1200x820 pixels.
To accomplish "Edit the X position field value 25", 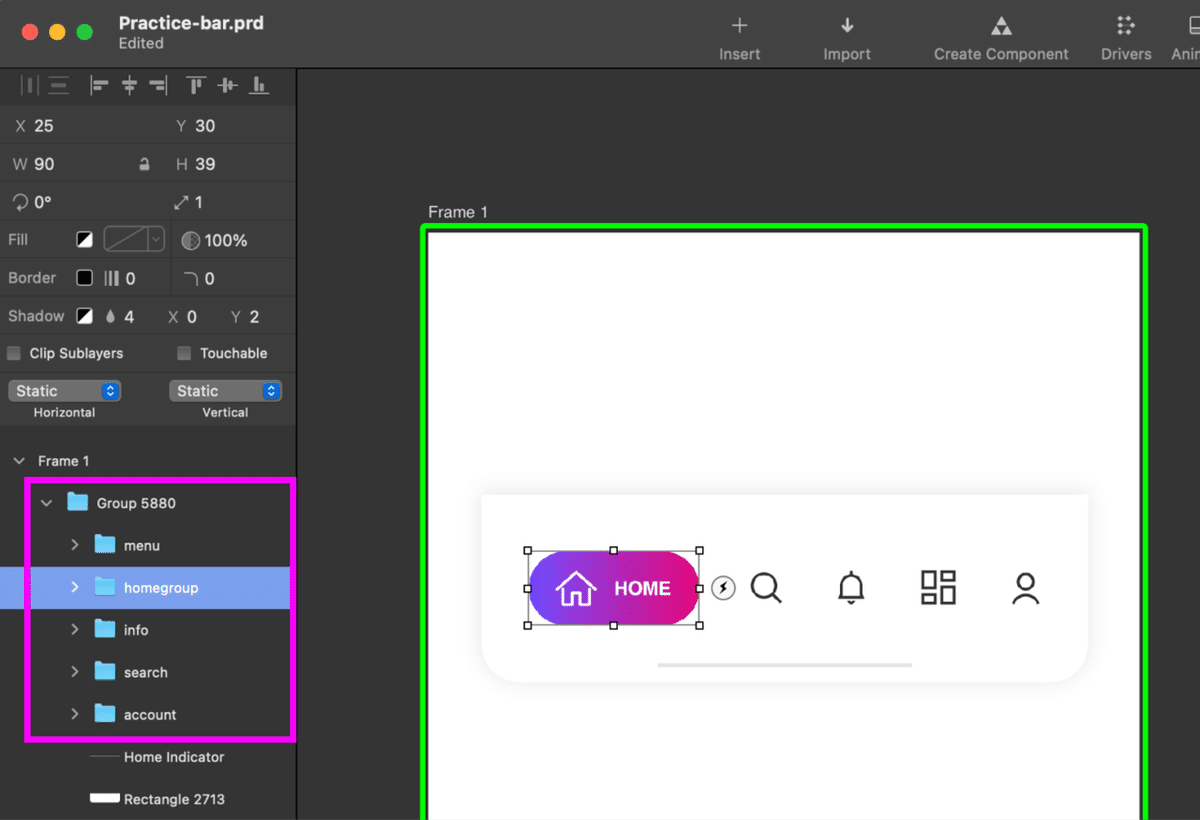I will point(44,126).
